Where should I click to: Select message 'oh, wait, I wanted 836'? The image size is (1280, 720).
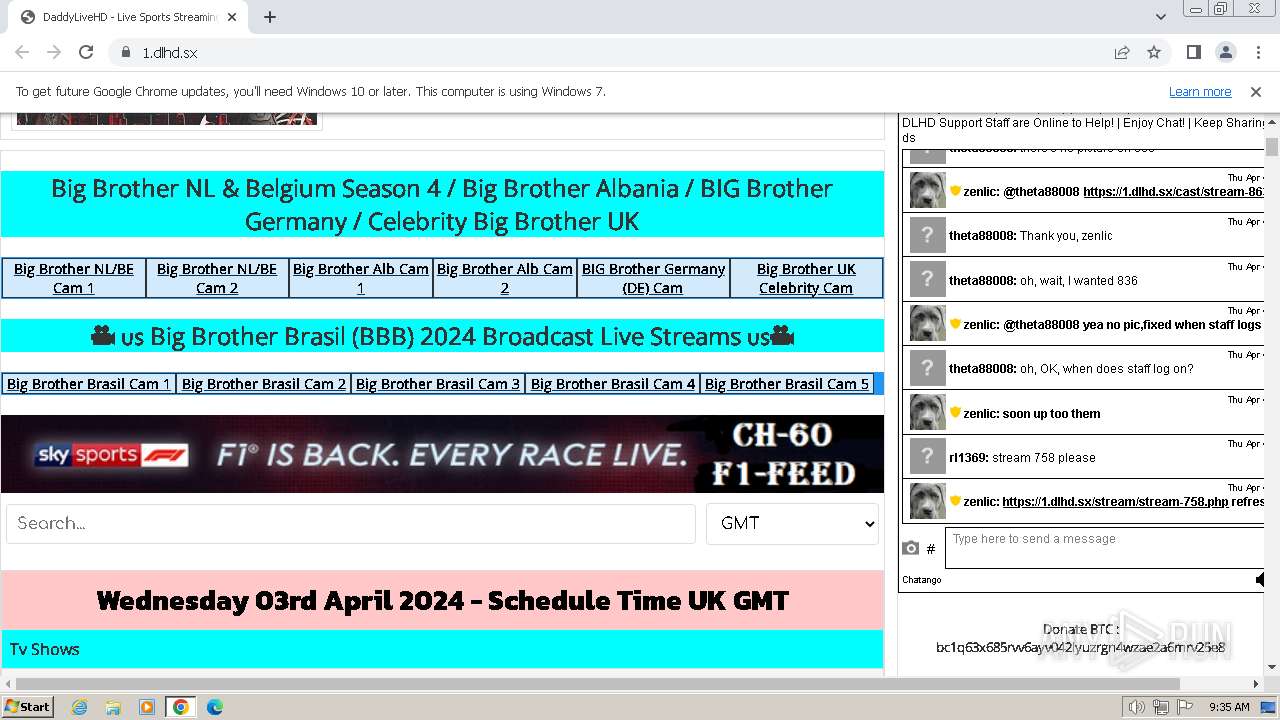point(1079,281)
